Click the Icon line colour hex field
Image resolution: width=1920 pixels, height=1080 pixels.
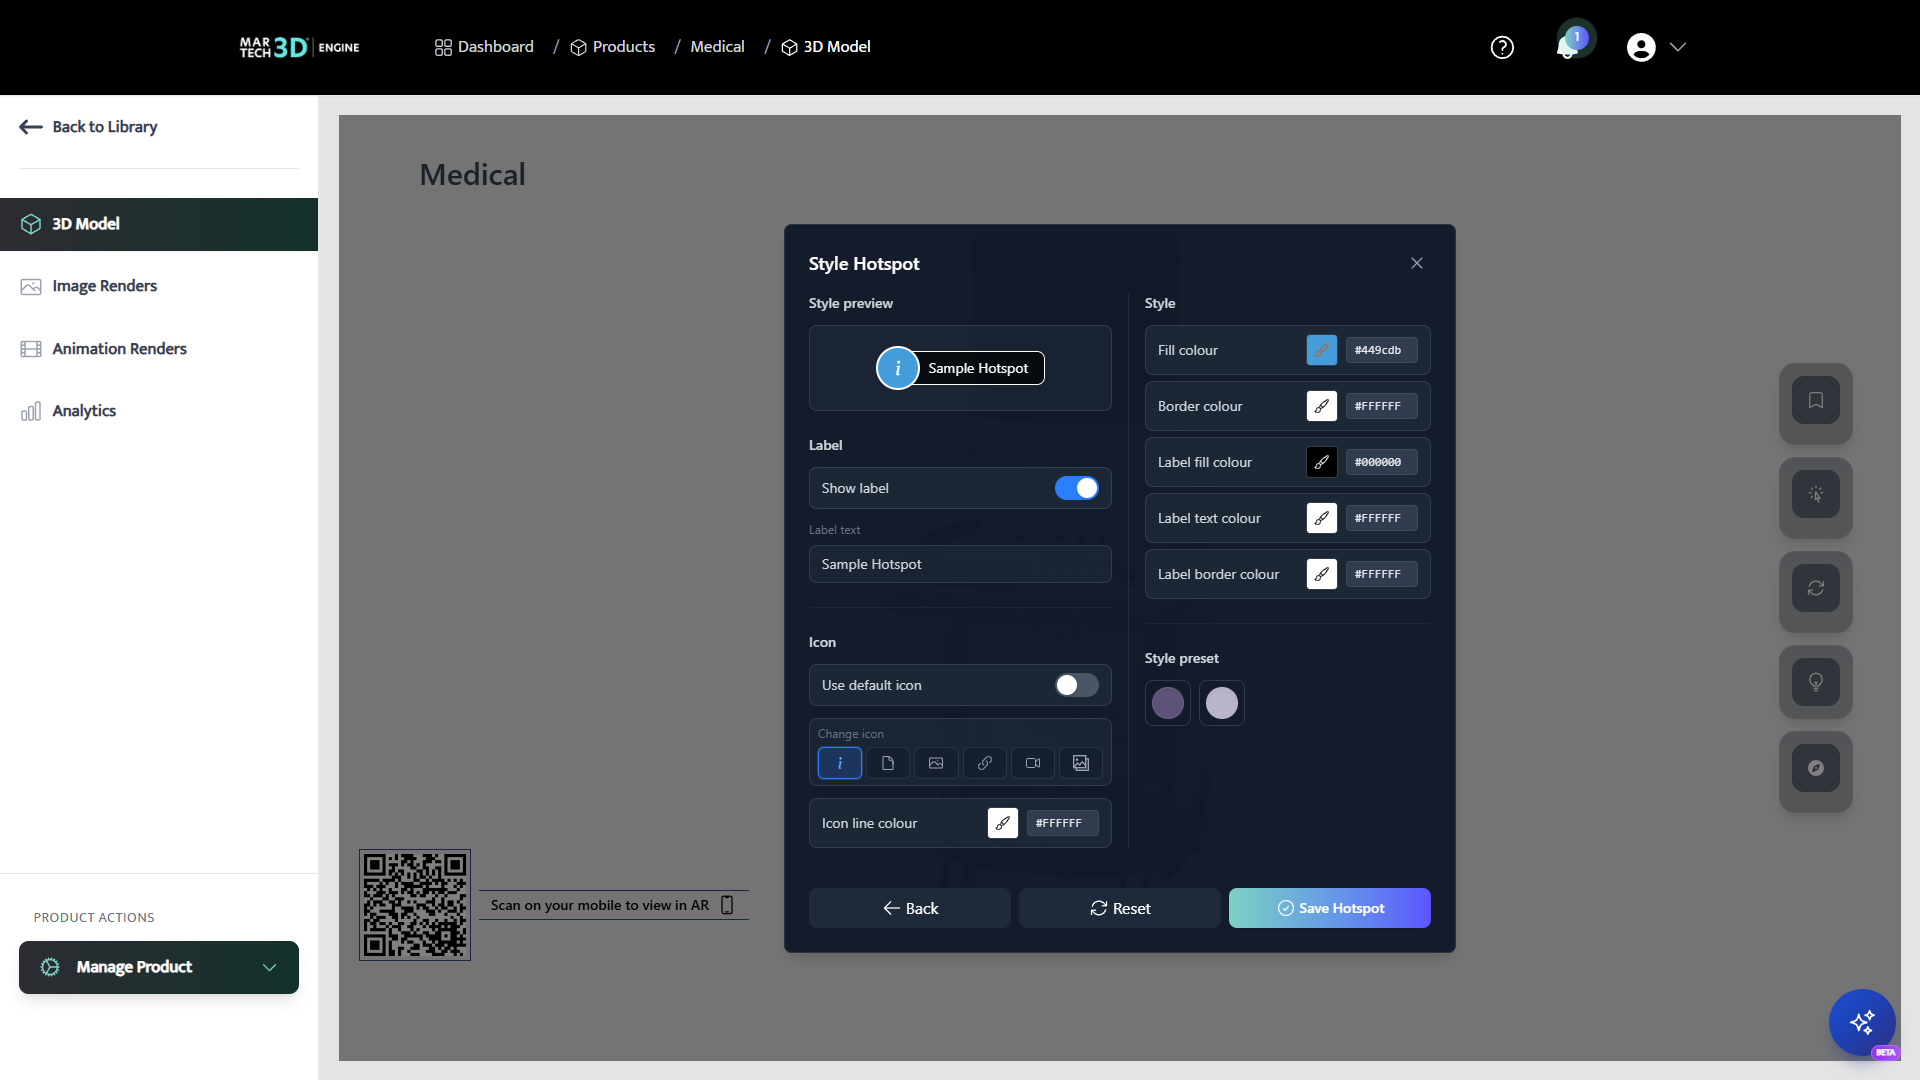point(1062,823)
